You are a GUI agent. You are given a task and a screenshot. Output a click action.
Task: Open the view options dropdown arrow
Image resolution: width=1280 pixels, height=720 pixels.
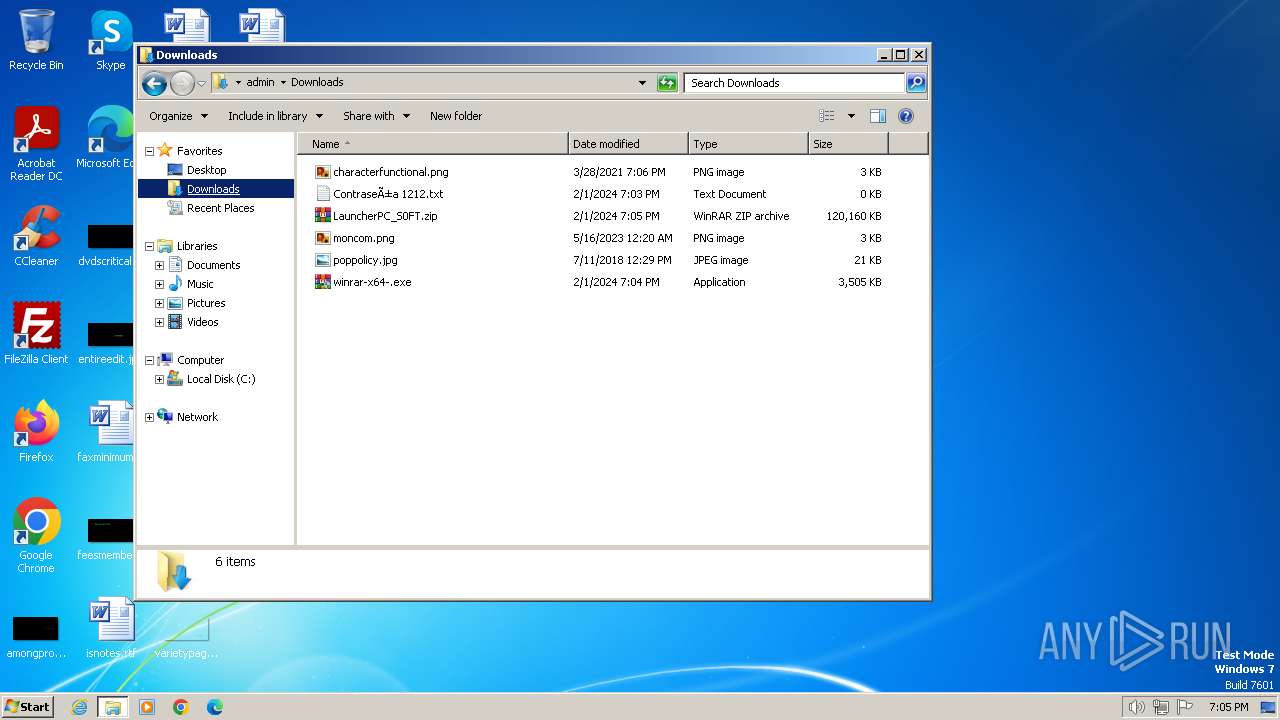pyautogui.click(x=851, y=116)
